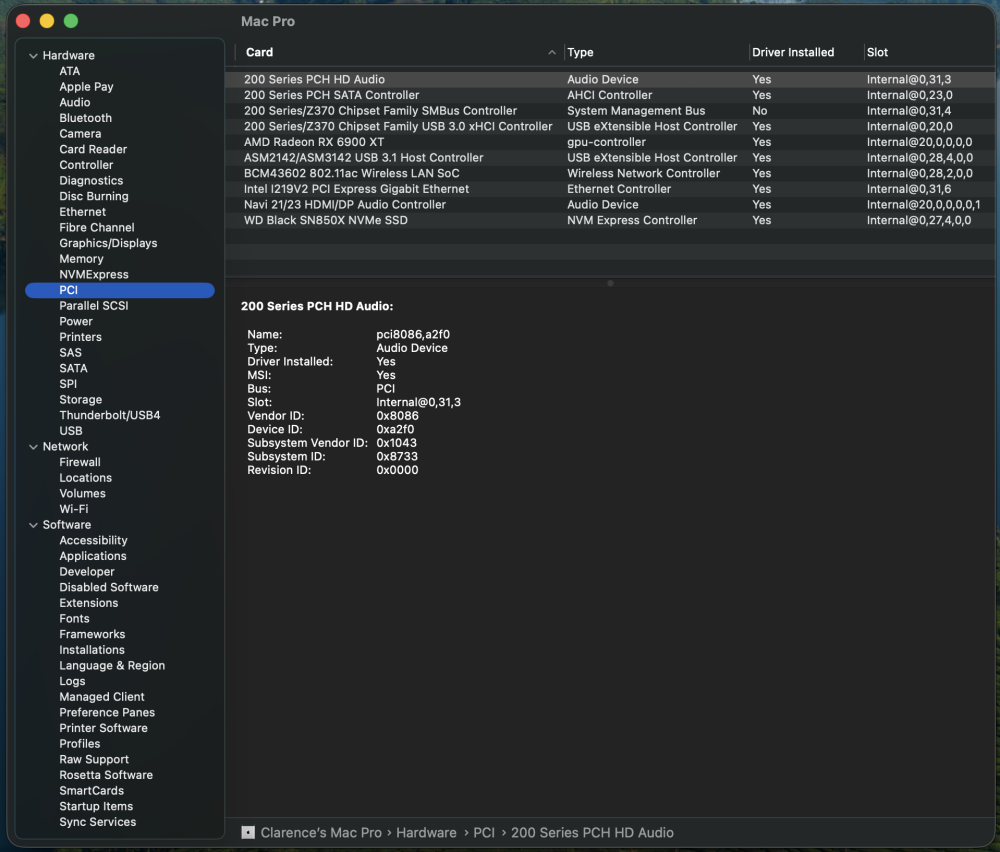Open Graphics/Displays category
This screenshot has width=1000, height=852.
tap(108, 243)
